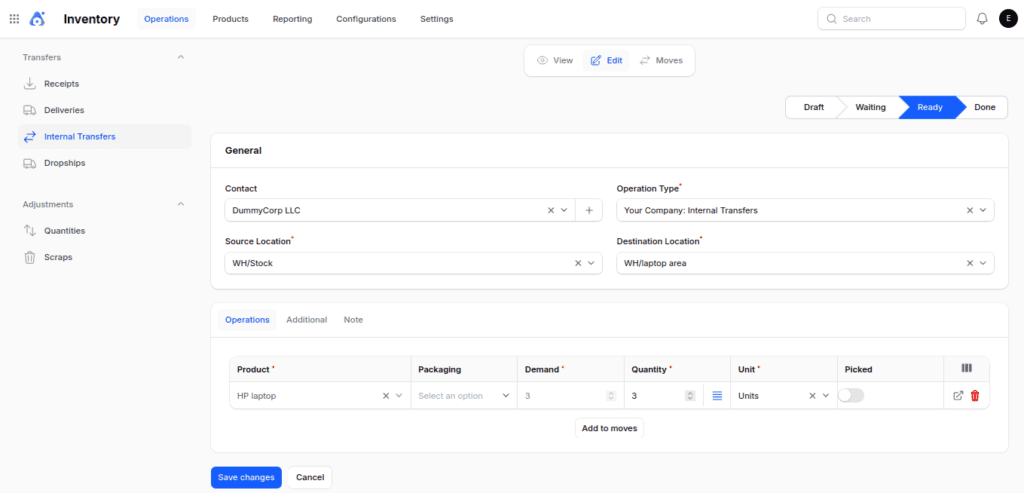1024x493 pixels.
Task: Open the Moves view
Action: pos(660,60)
